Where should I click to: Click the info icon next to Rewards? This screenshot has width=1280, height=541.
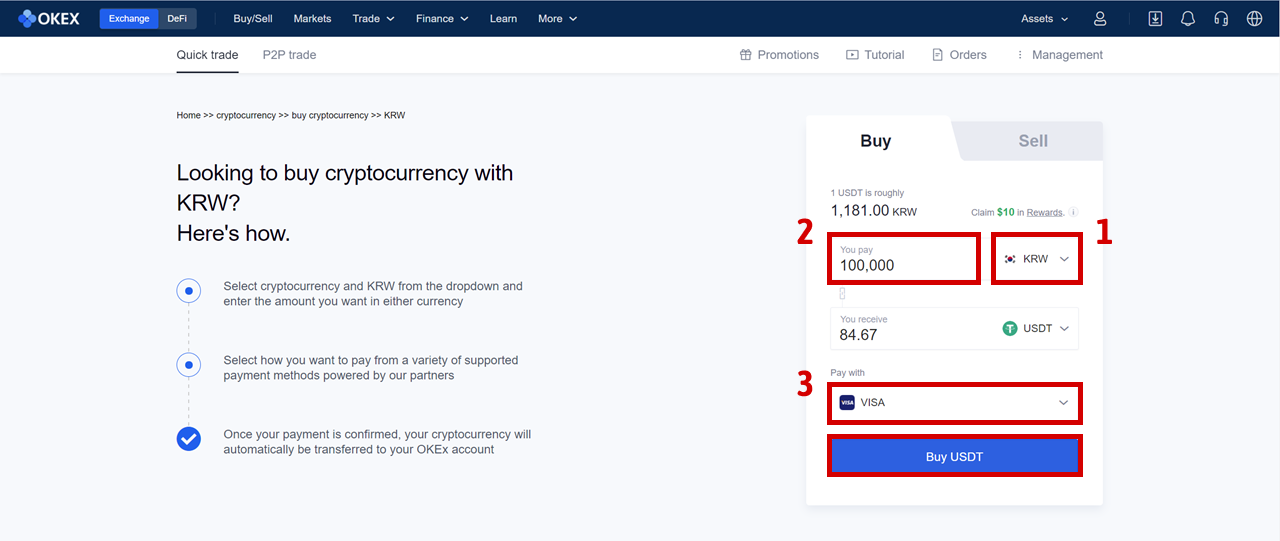1073,212
